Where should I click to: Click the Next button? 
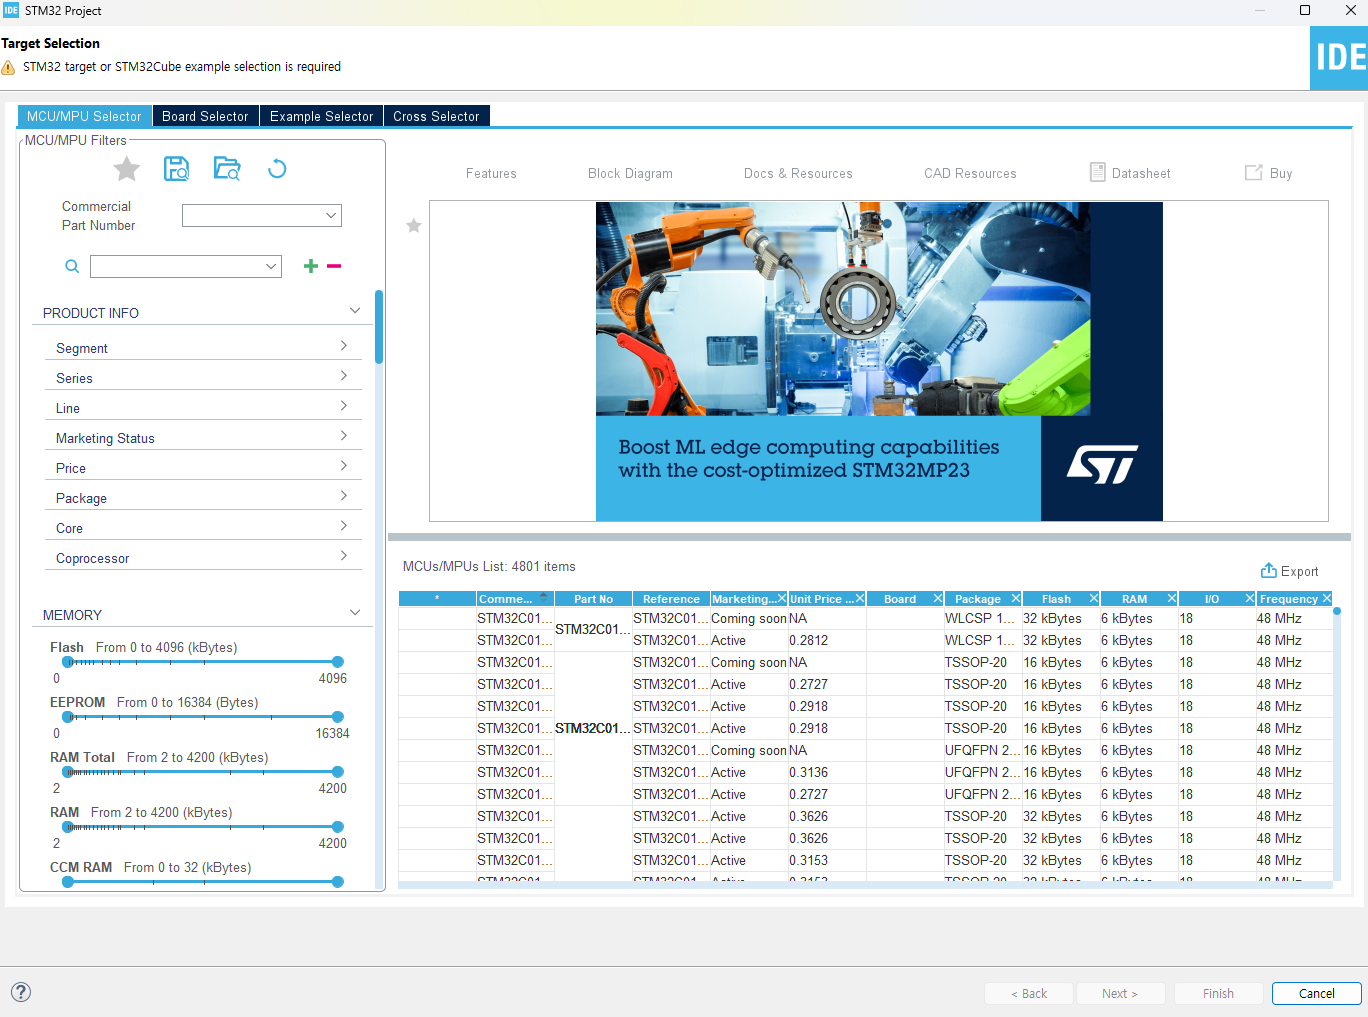1120,993
